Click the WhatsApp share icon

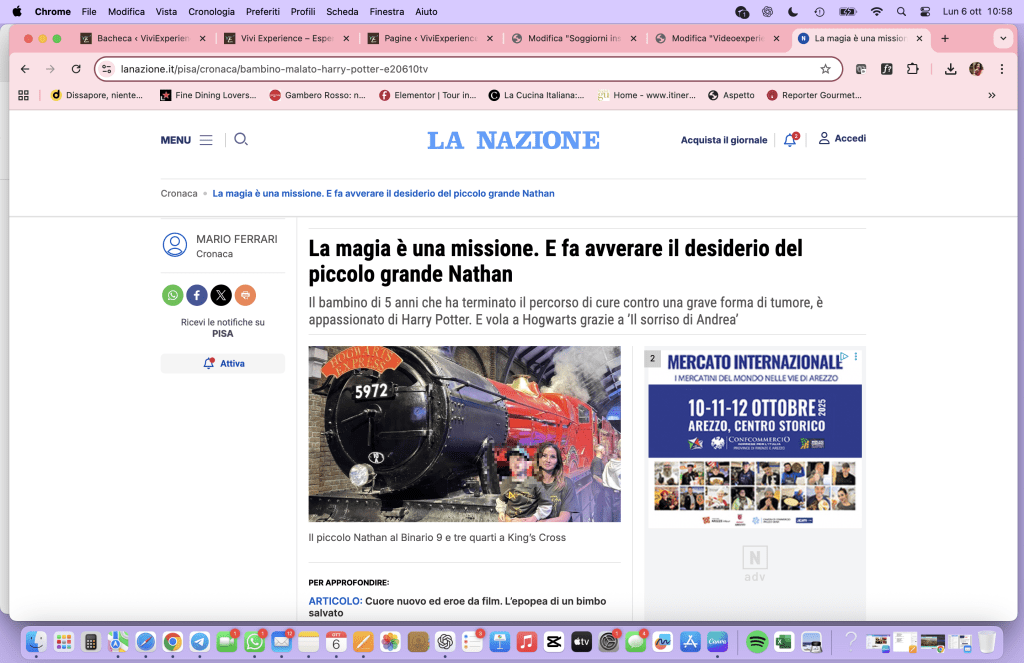[173, 295]
